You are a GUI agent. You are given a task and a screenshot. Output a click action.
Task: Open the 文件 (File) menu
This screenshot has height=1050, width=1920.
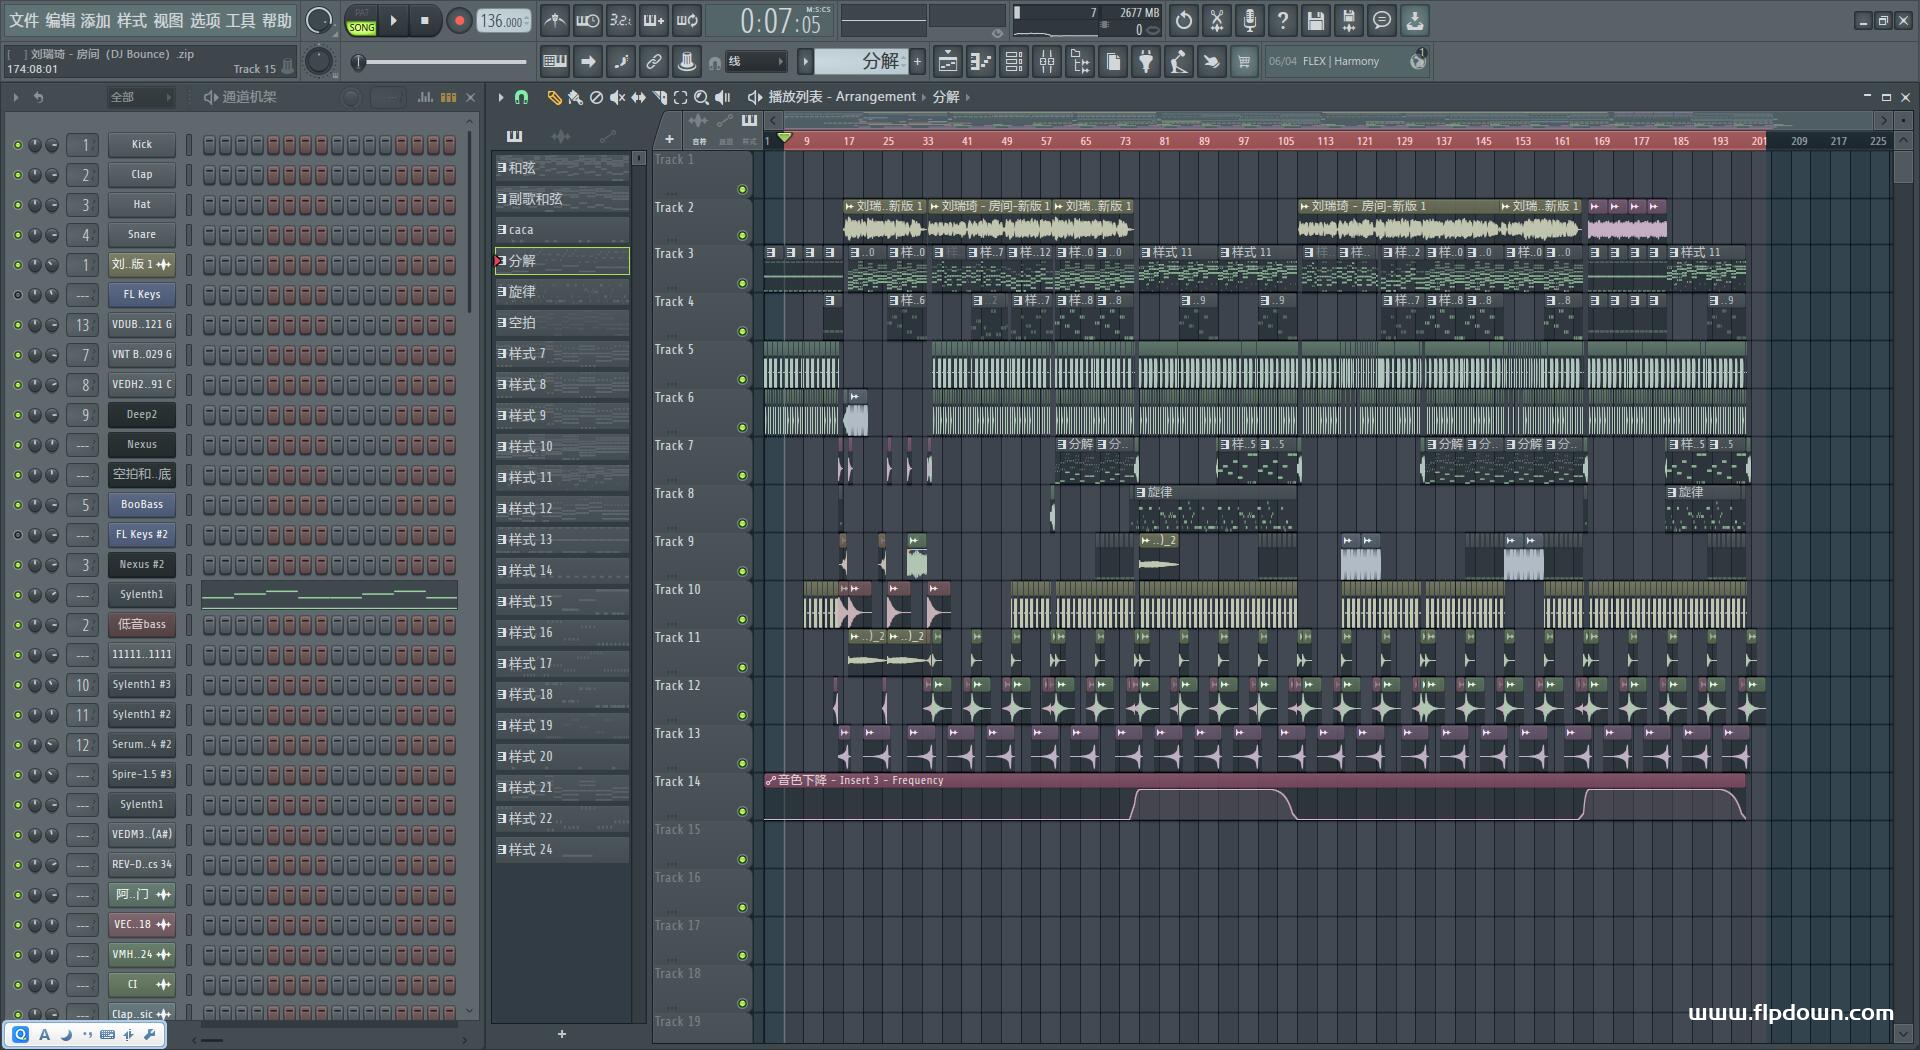coord(24,20)
